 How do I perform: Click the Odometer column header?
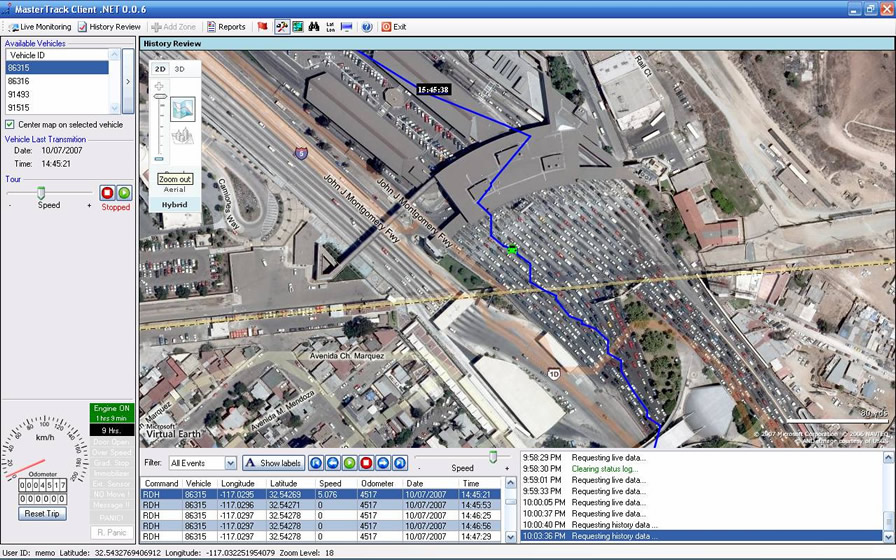tap(380, 483)
